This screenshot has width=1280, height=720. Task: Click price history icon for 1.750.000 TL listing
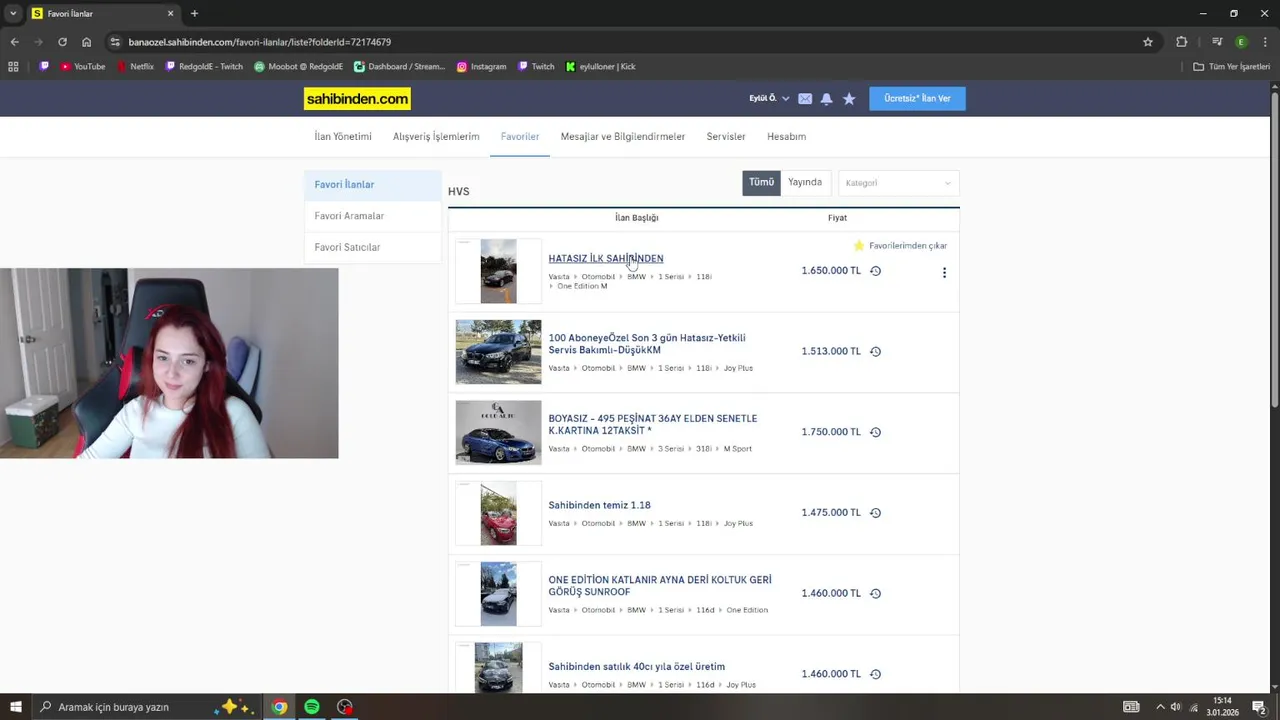pyautogui.click(x=875, y=432)
